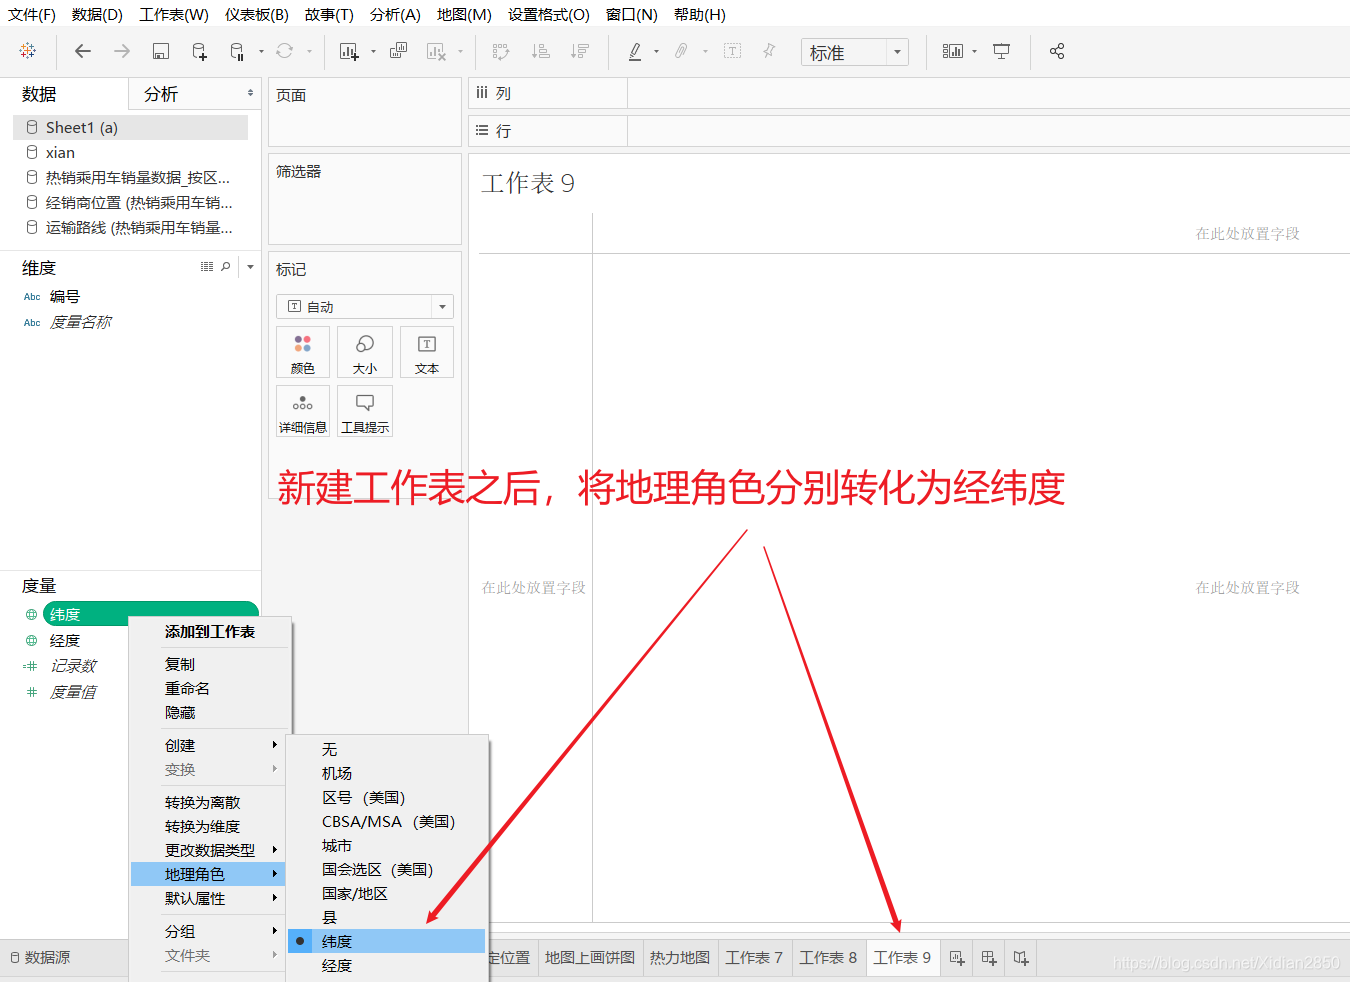Click the undo back arrow
The image size is (1350, 982).
click(x=83, y=51)
